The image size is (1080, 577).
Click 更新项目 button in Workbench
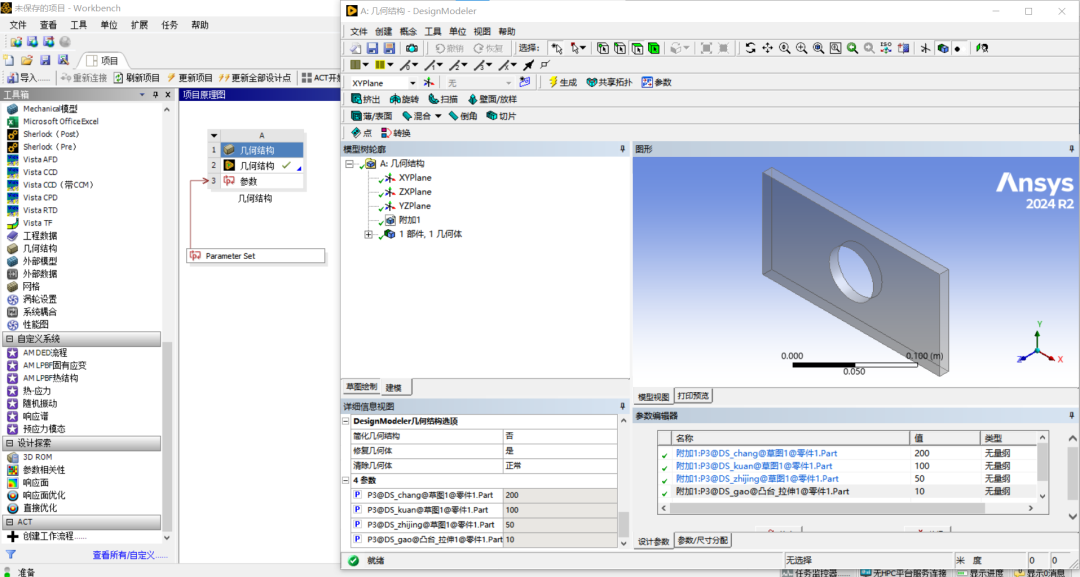click(190, 78)
